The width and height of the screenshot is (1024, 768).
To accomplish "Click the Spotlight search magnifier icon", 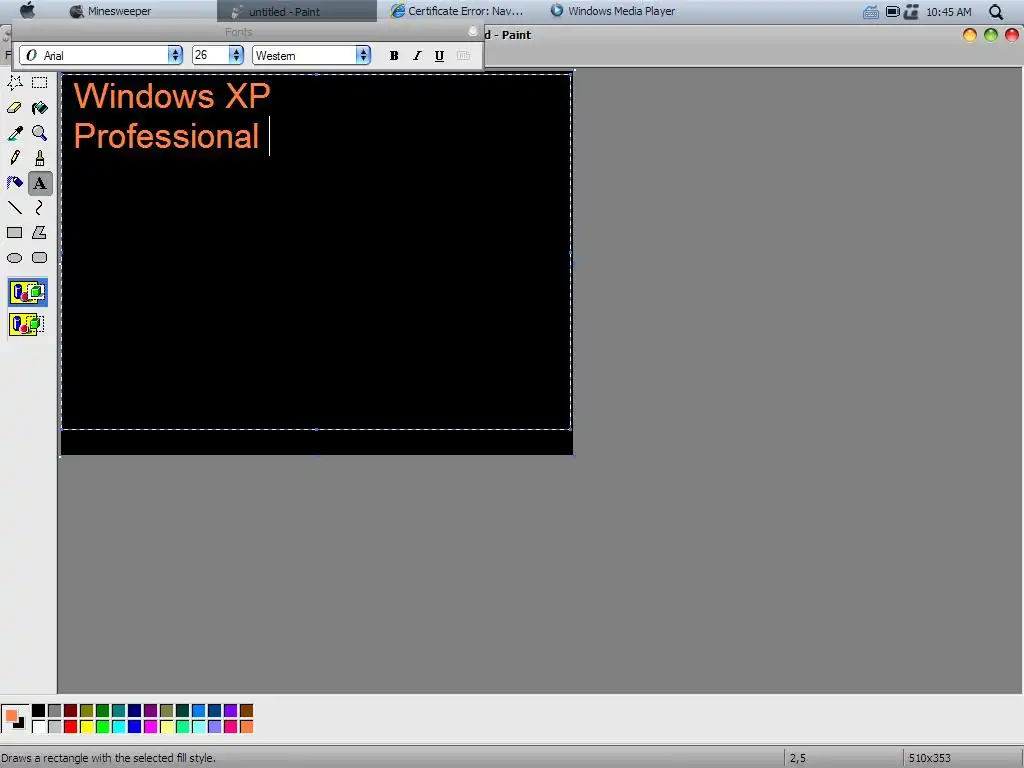I will pos(995,12).
